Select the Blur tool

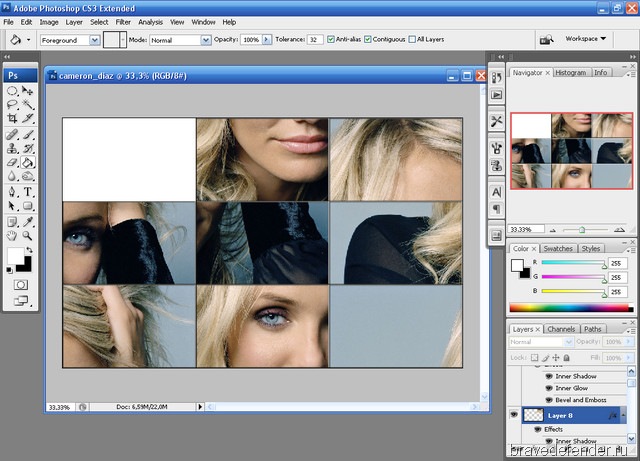tap(12, 176)
